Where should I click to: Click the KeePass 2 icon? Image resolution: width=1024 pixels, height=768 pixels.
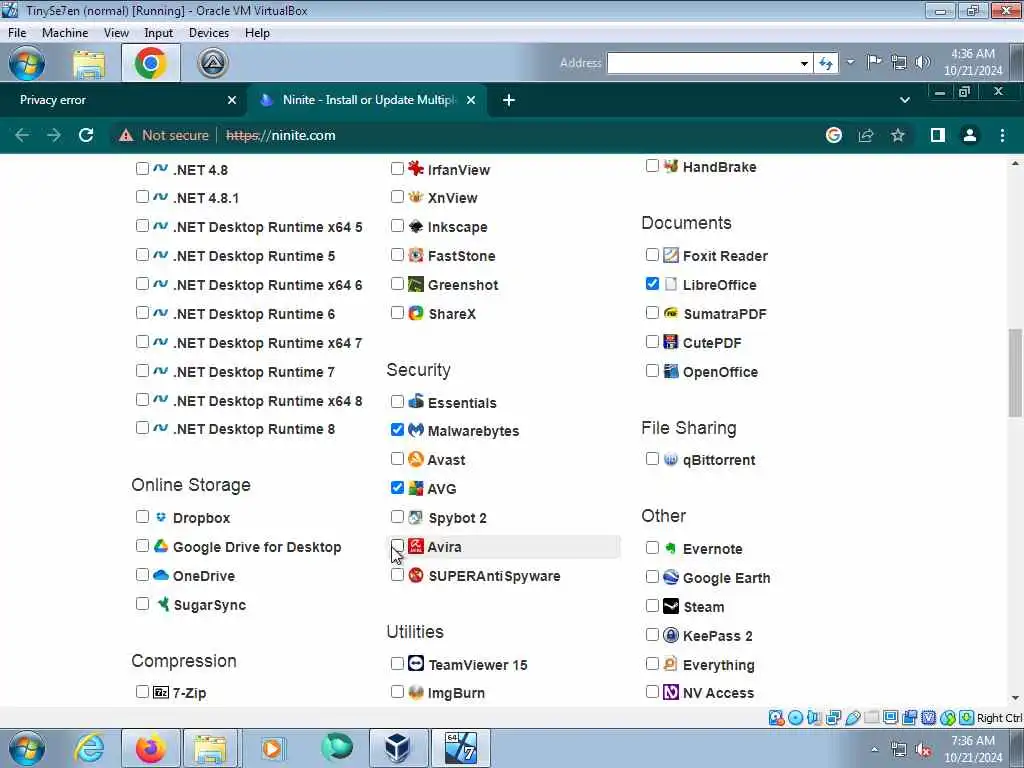coord(671,635)
